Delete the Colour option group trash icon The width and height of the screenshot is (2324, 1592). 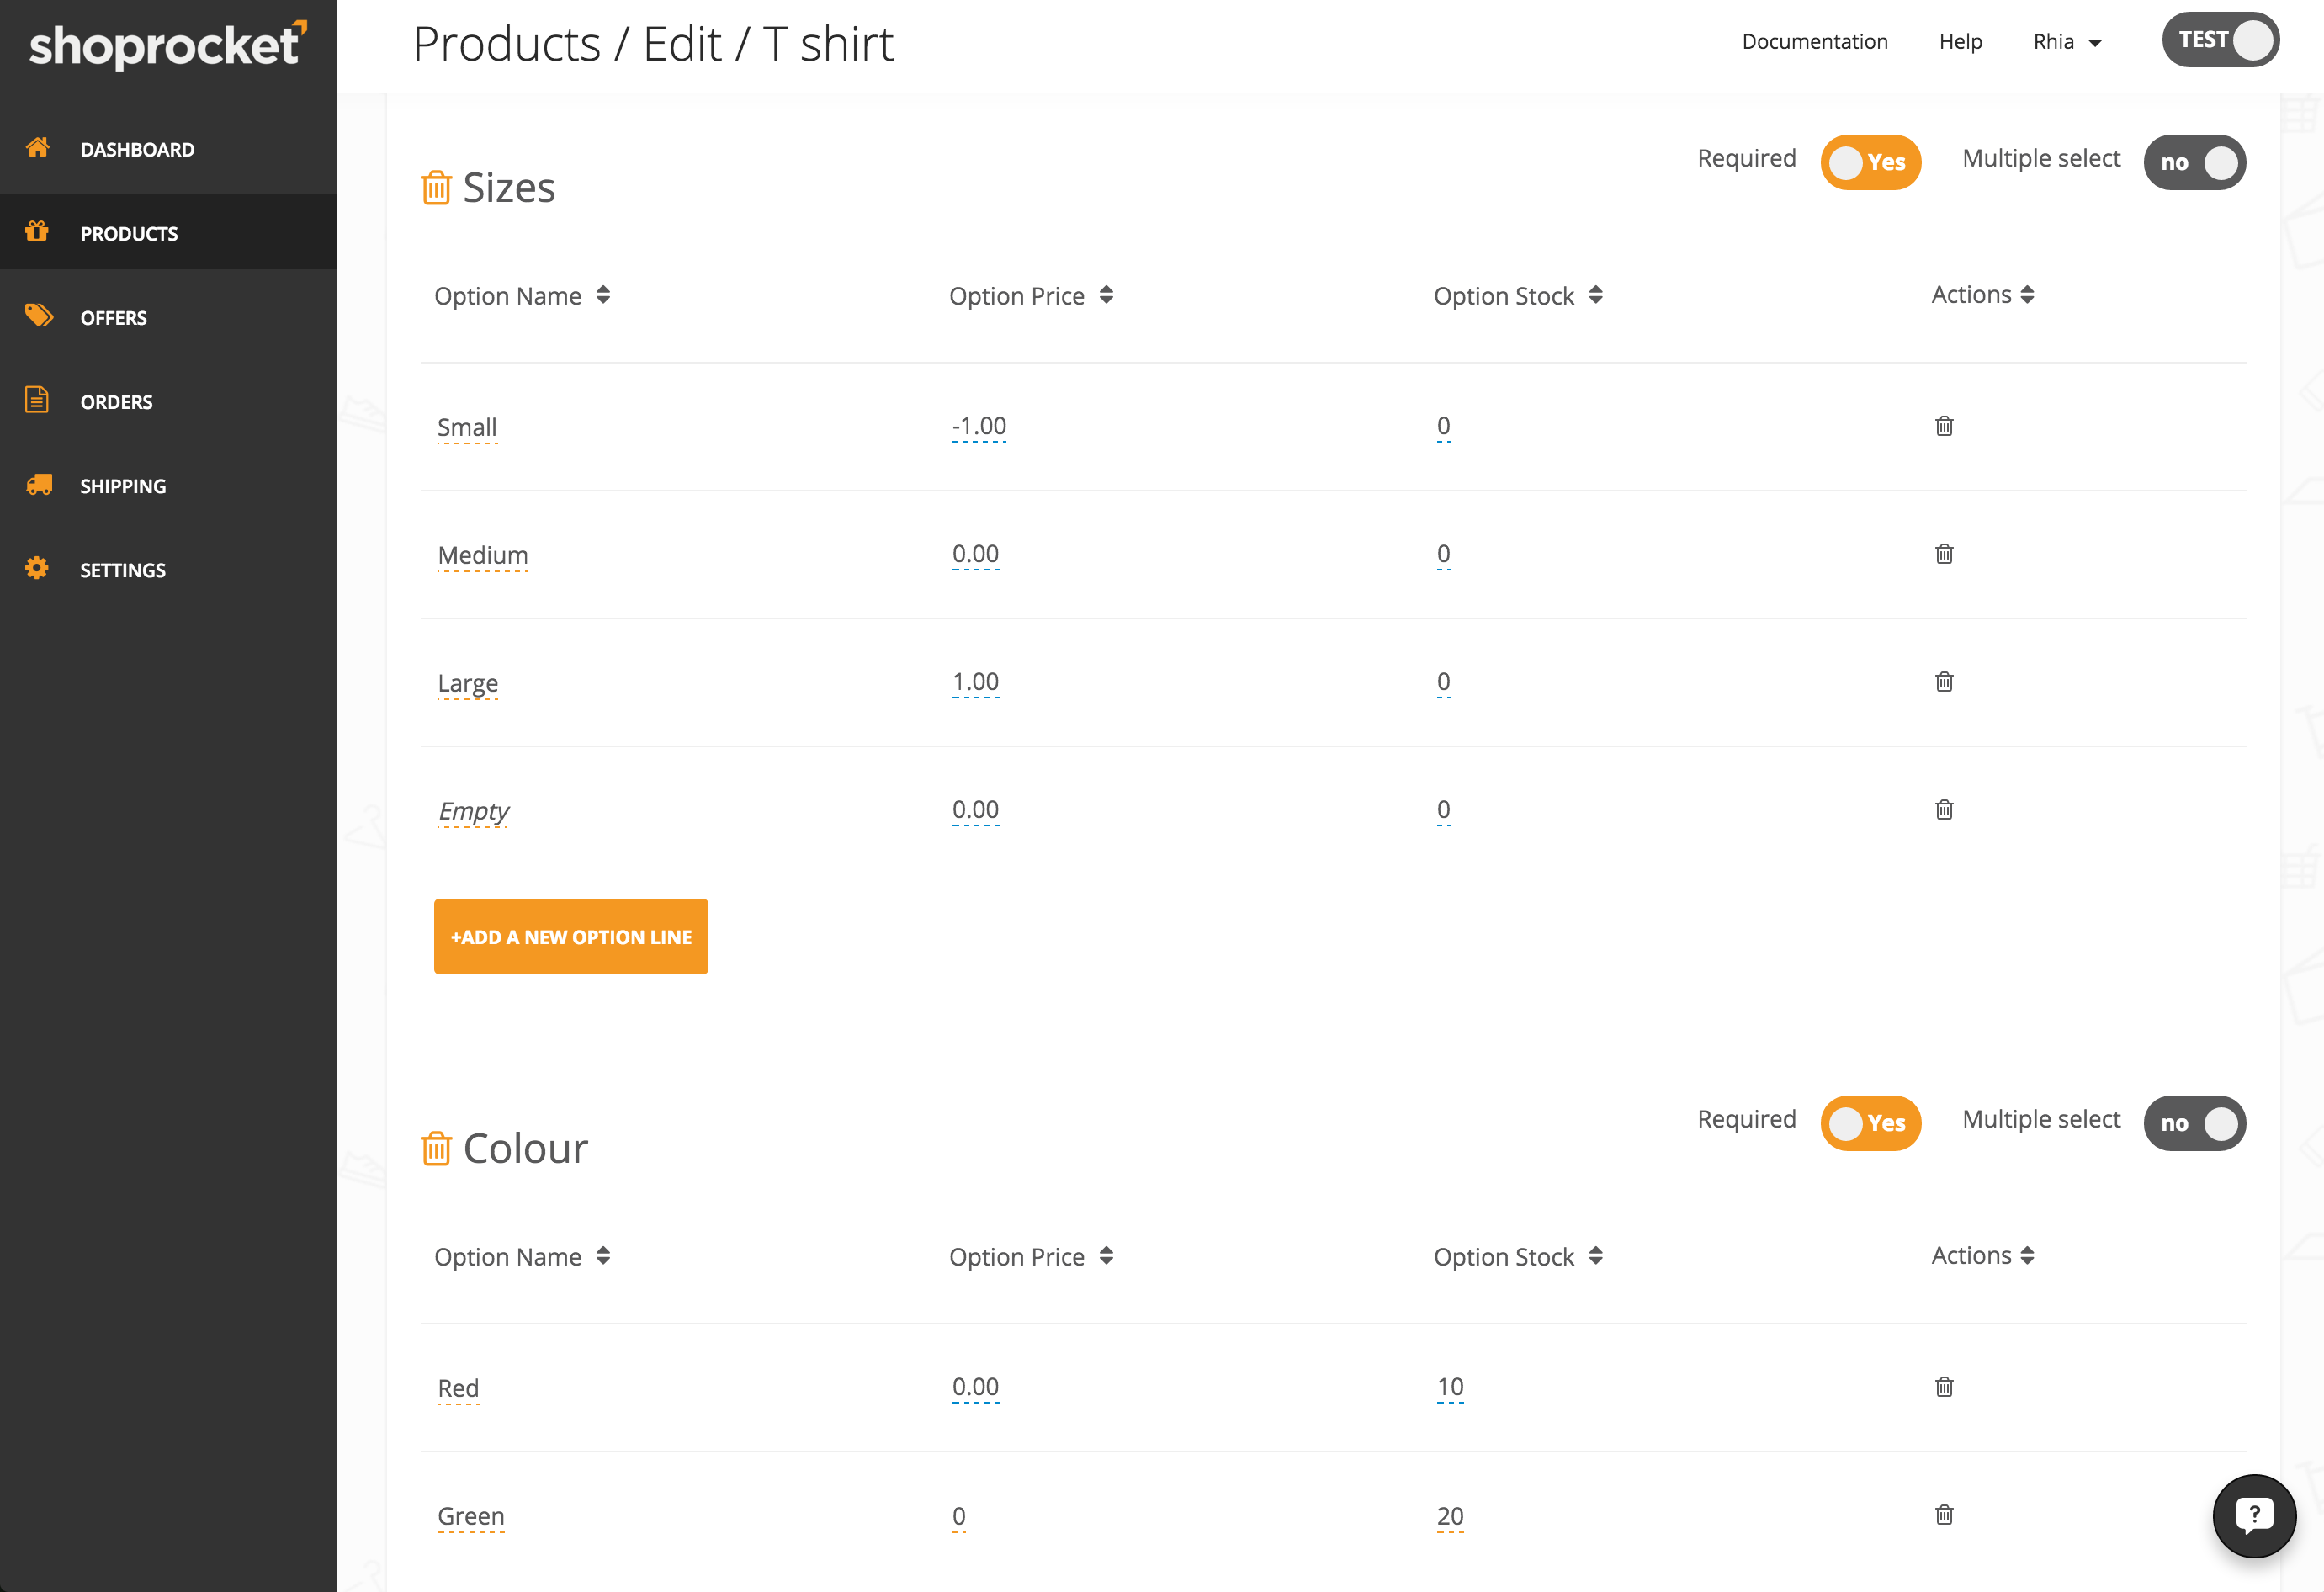(x=436, y=1149)
